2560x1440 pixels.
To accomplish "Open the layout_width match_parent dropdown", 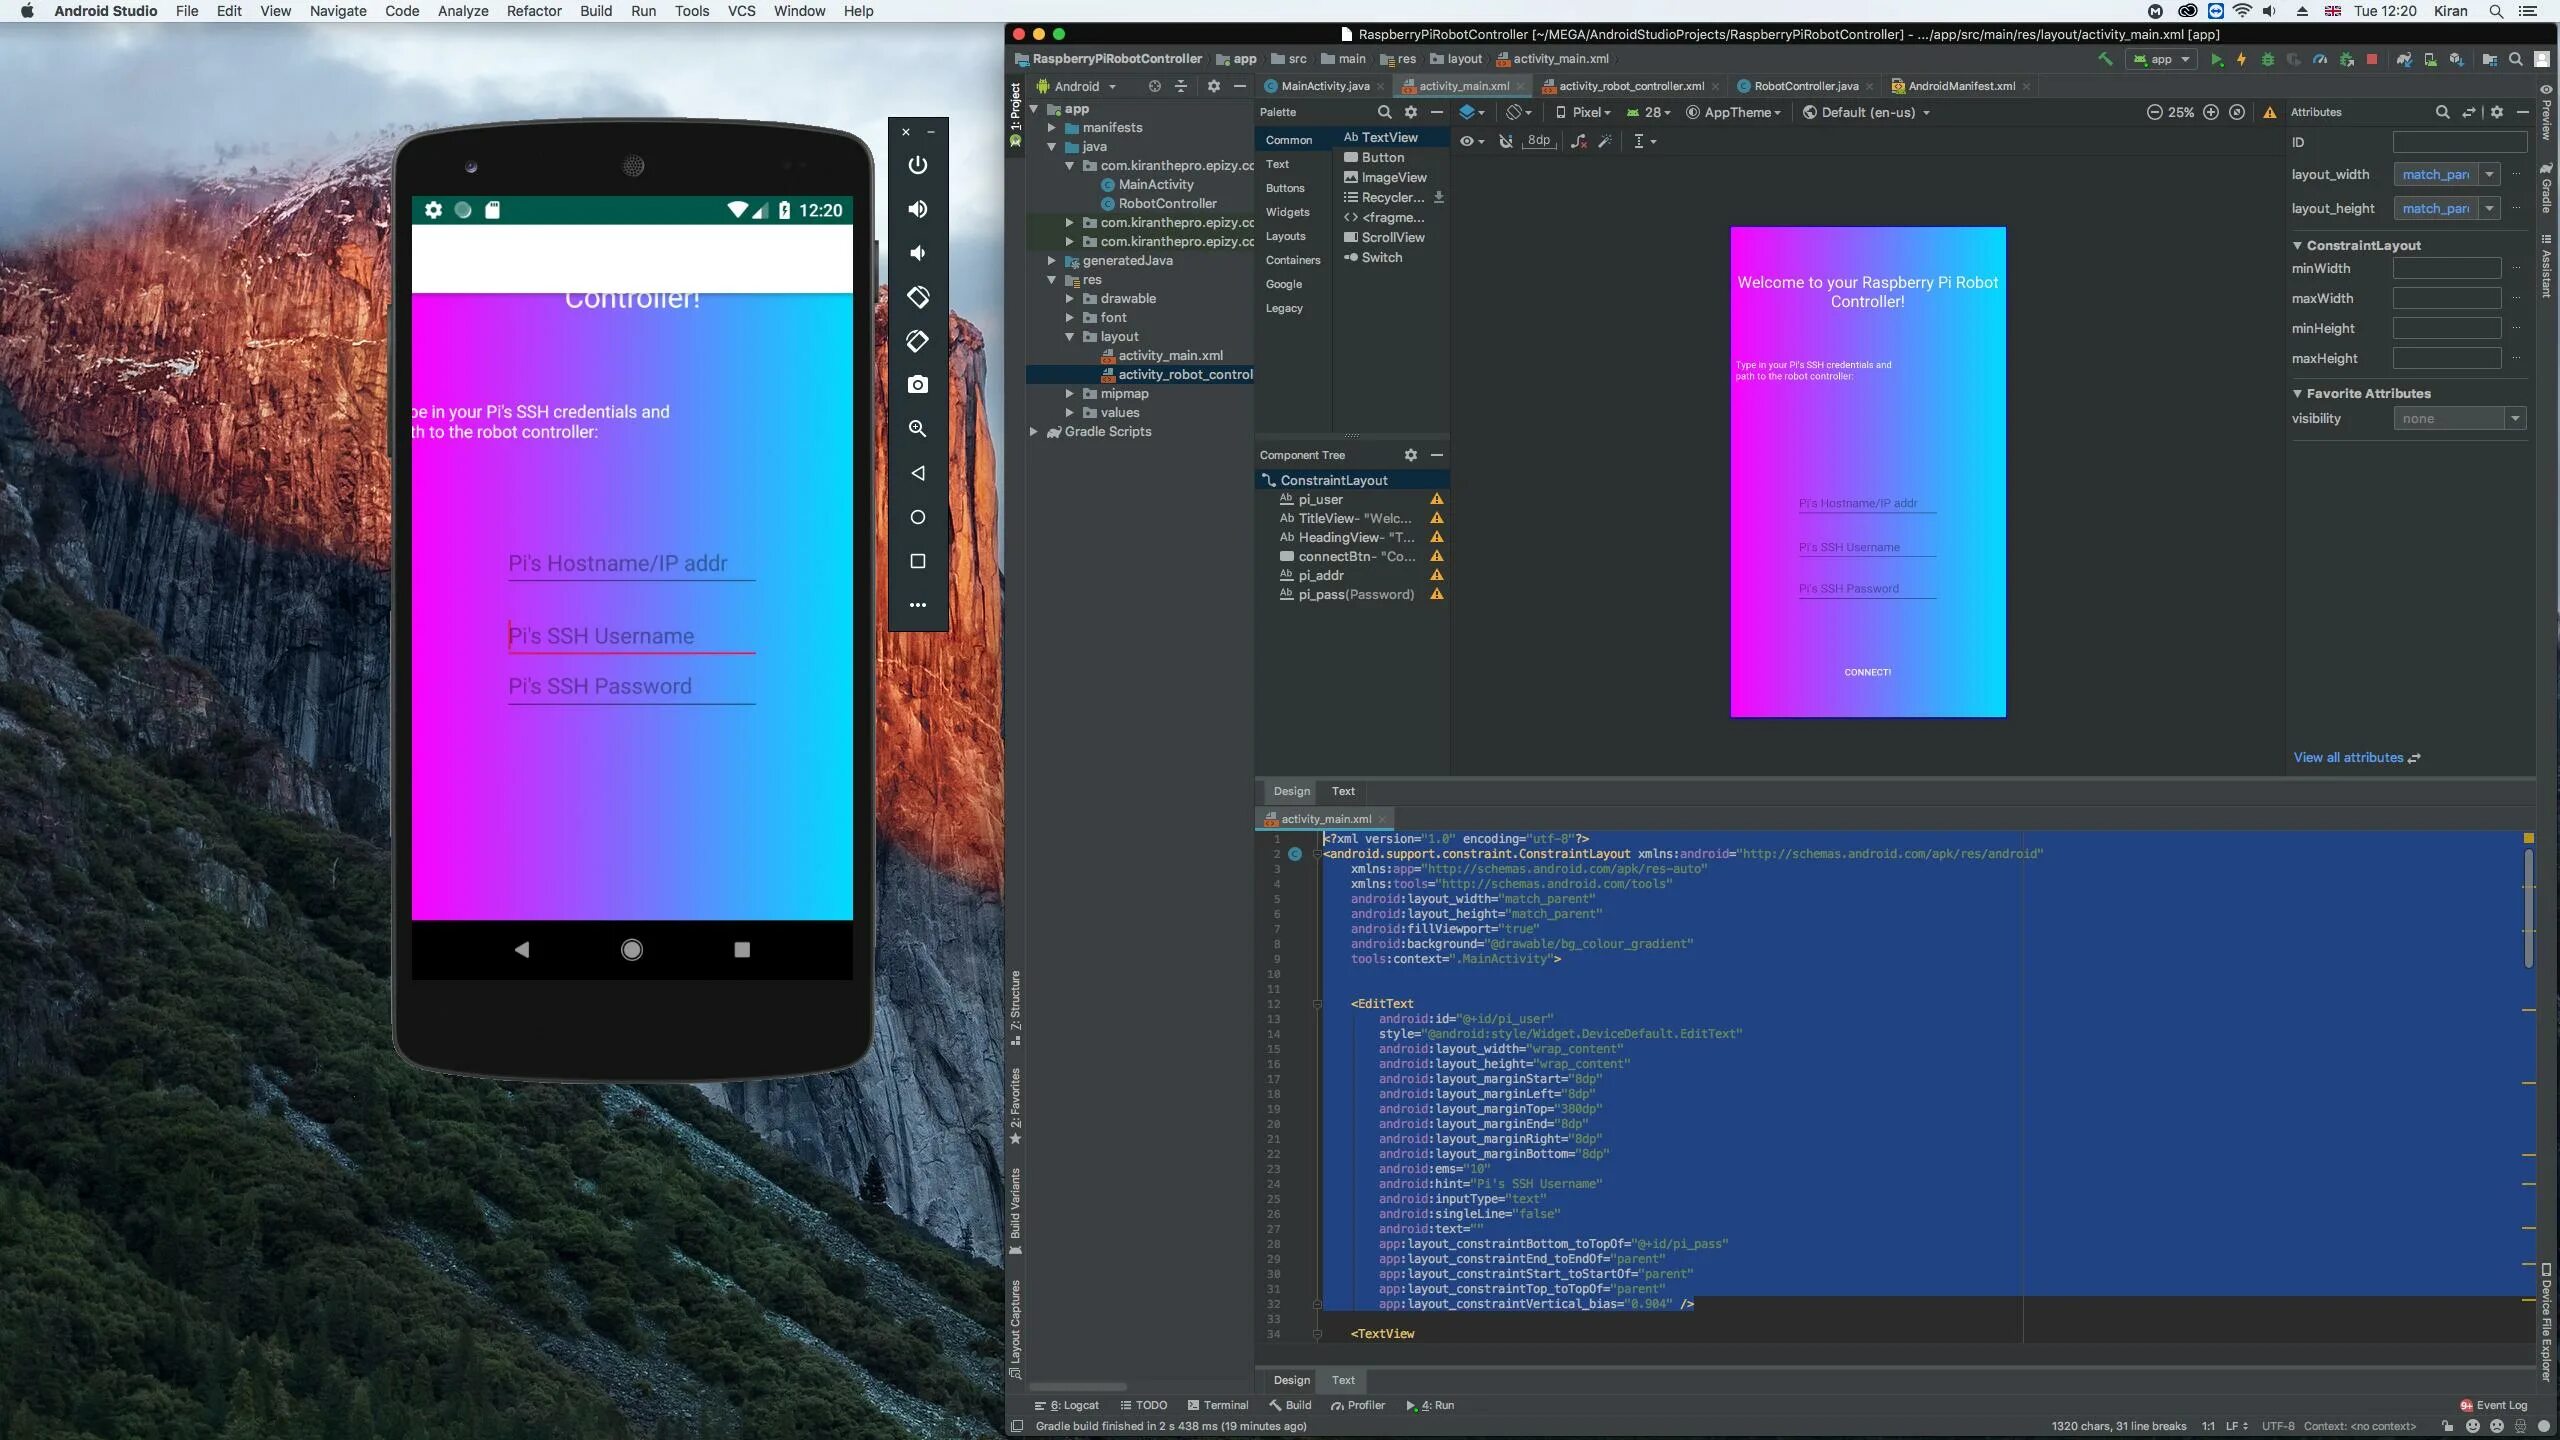I will pos(2489,174).
